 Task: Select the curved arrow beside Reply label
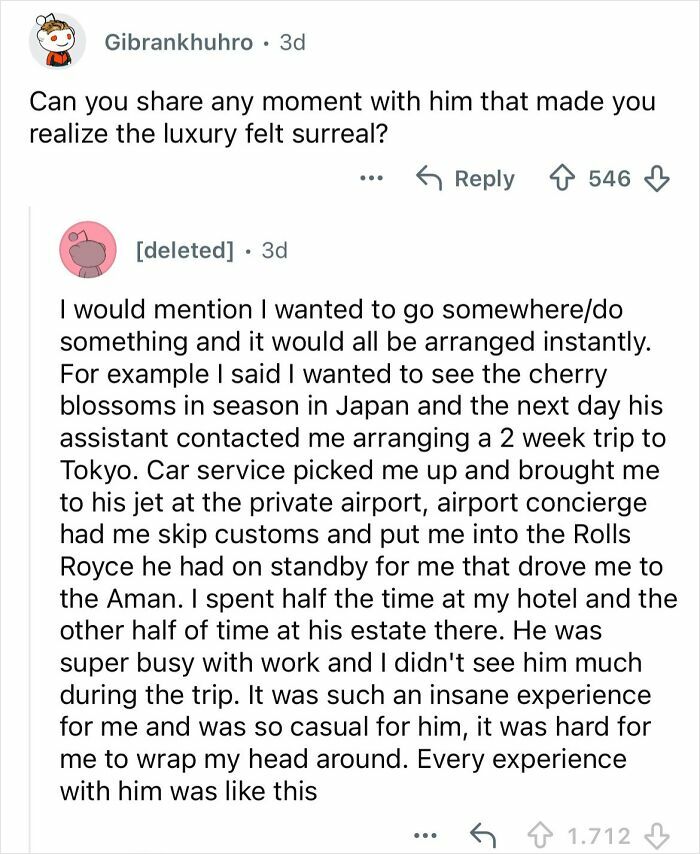coord(432,179)
